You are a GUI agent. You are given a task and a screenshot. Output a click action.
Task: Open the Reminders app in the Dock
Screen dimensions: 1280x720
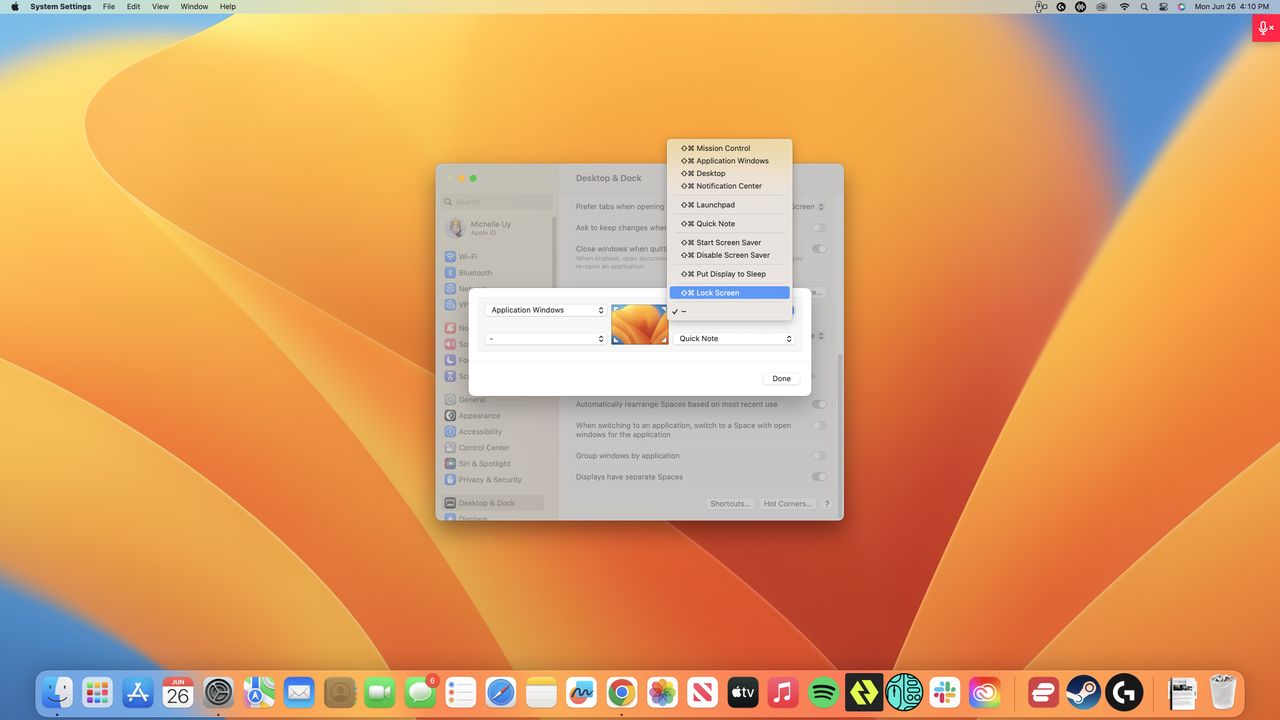(x=460, y=692)
